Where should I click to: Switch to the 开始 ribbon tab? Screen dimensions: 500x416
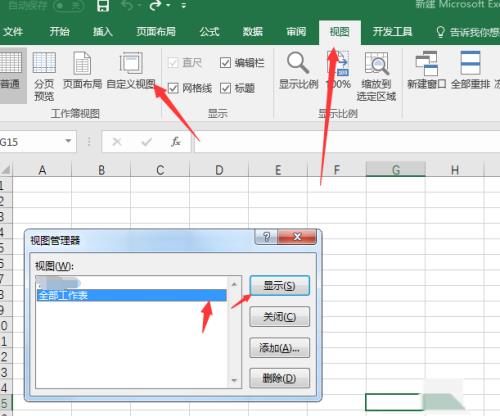coord(59,32)
